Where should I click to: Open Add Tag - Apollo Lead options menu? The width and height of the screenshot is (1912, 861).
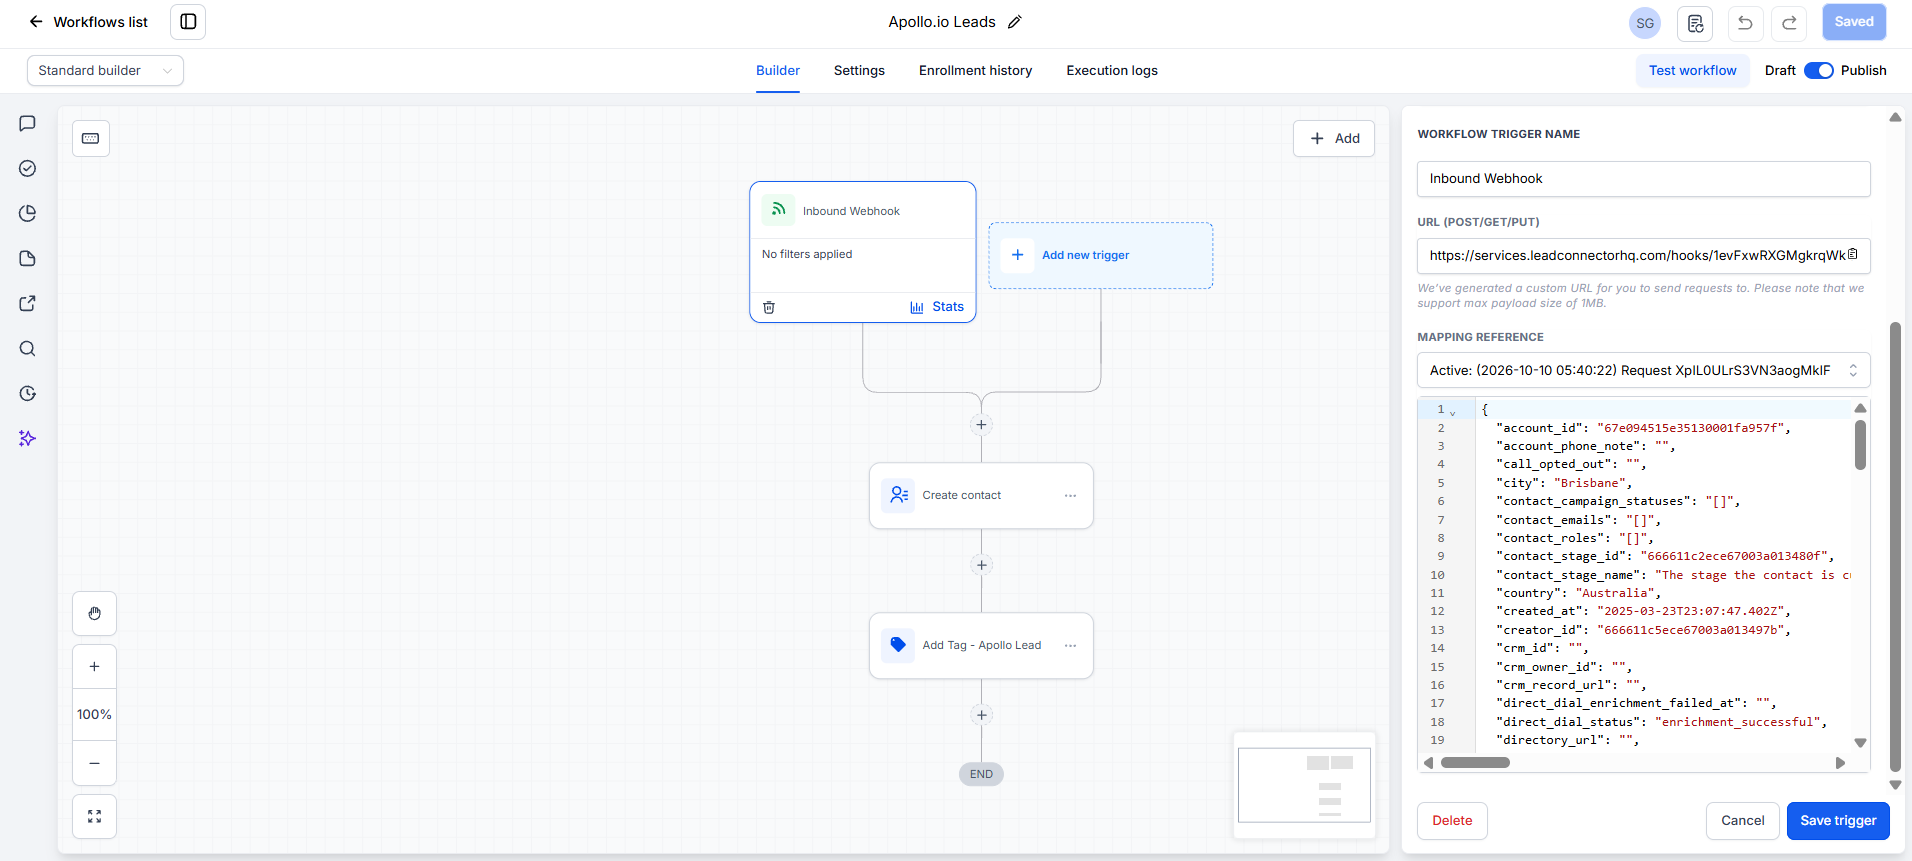point(1070,645)
